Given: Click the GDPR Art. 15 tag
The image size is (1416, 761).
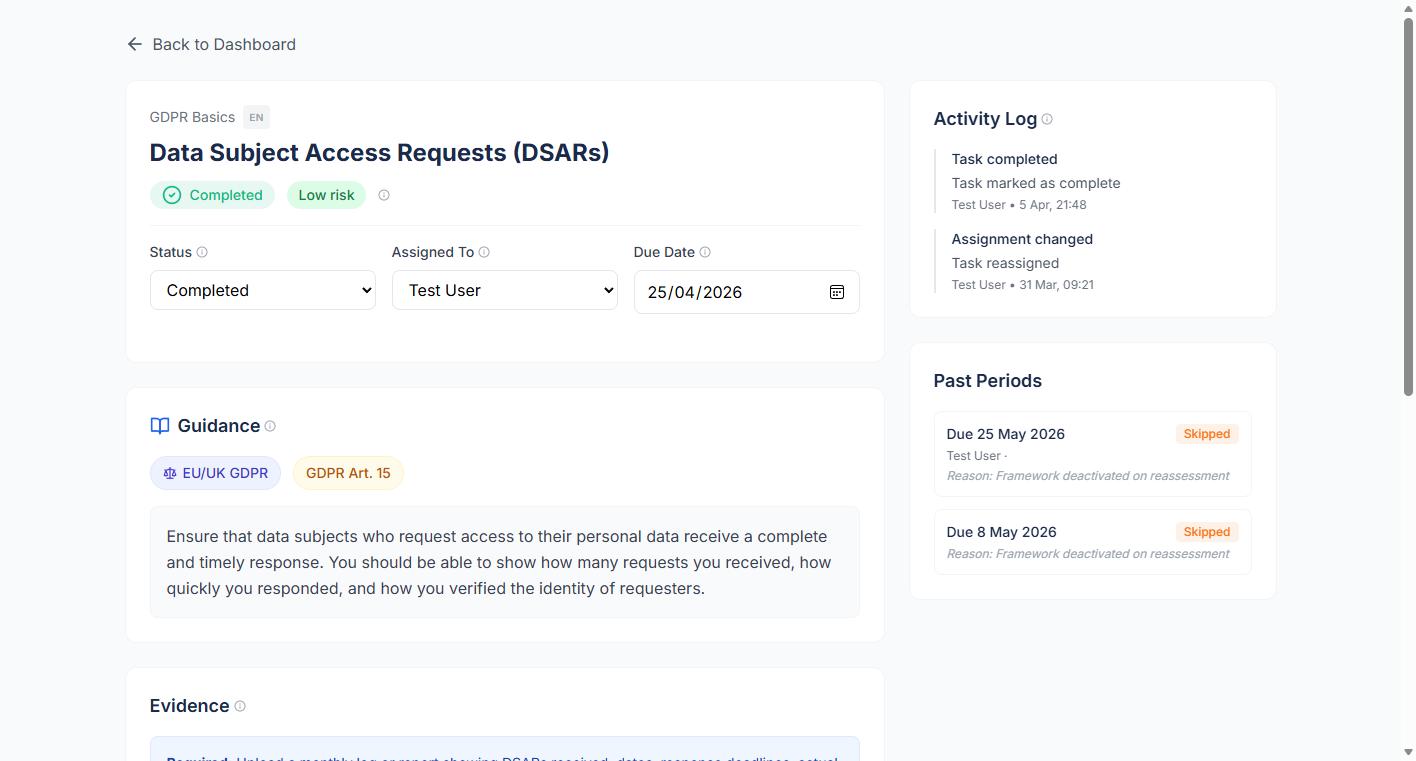Looking at the screenshot, I should coord(348,473).
